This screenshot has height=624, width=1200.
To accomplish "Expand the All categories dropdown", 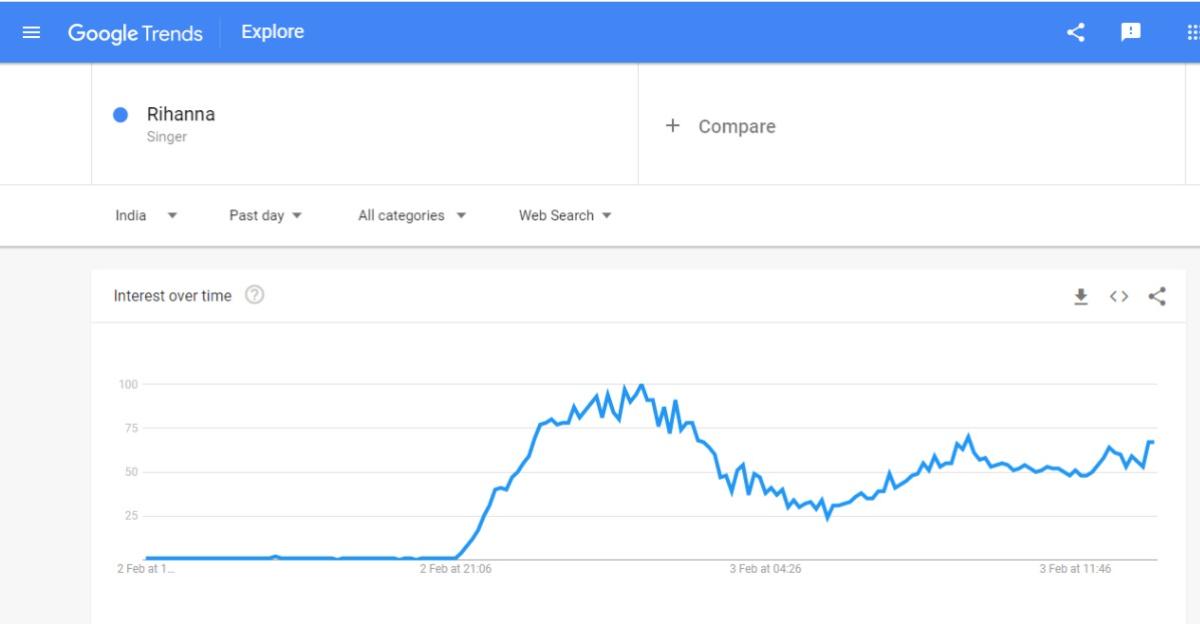I will 412,215.
